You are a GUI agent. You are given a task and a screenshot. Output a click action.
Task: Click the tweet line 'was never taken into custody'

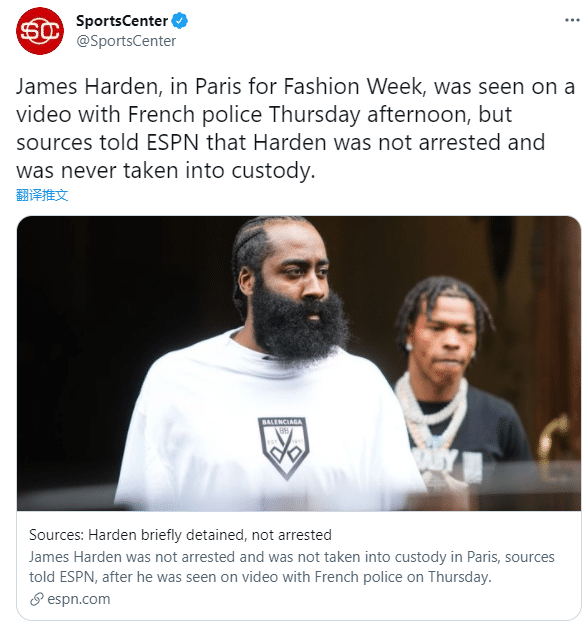point(165,171)
